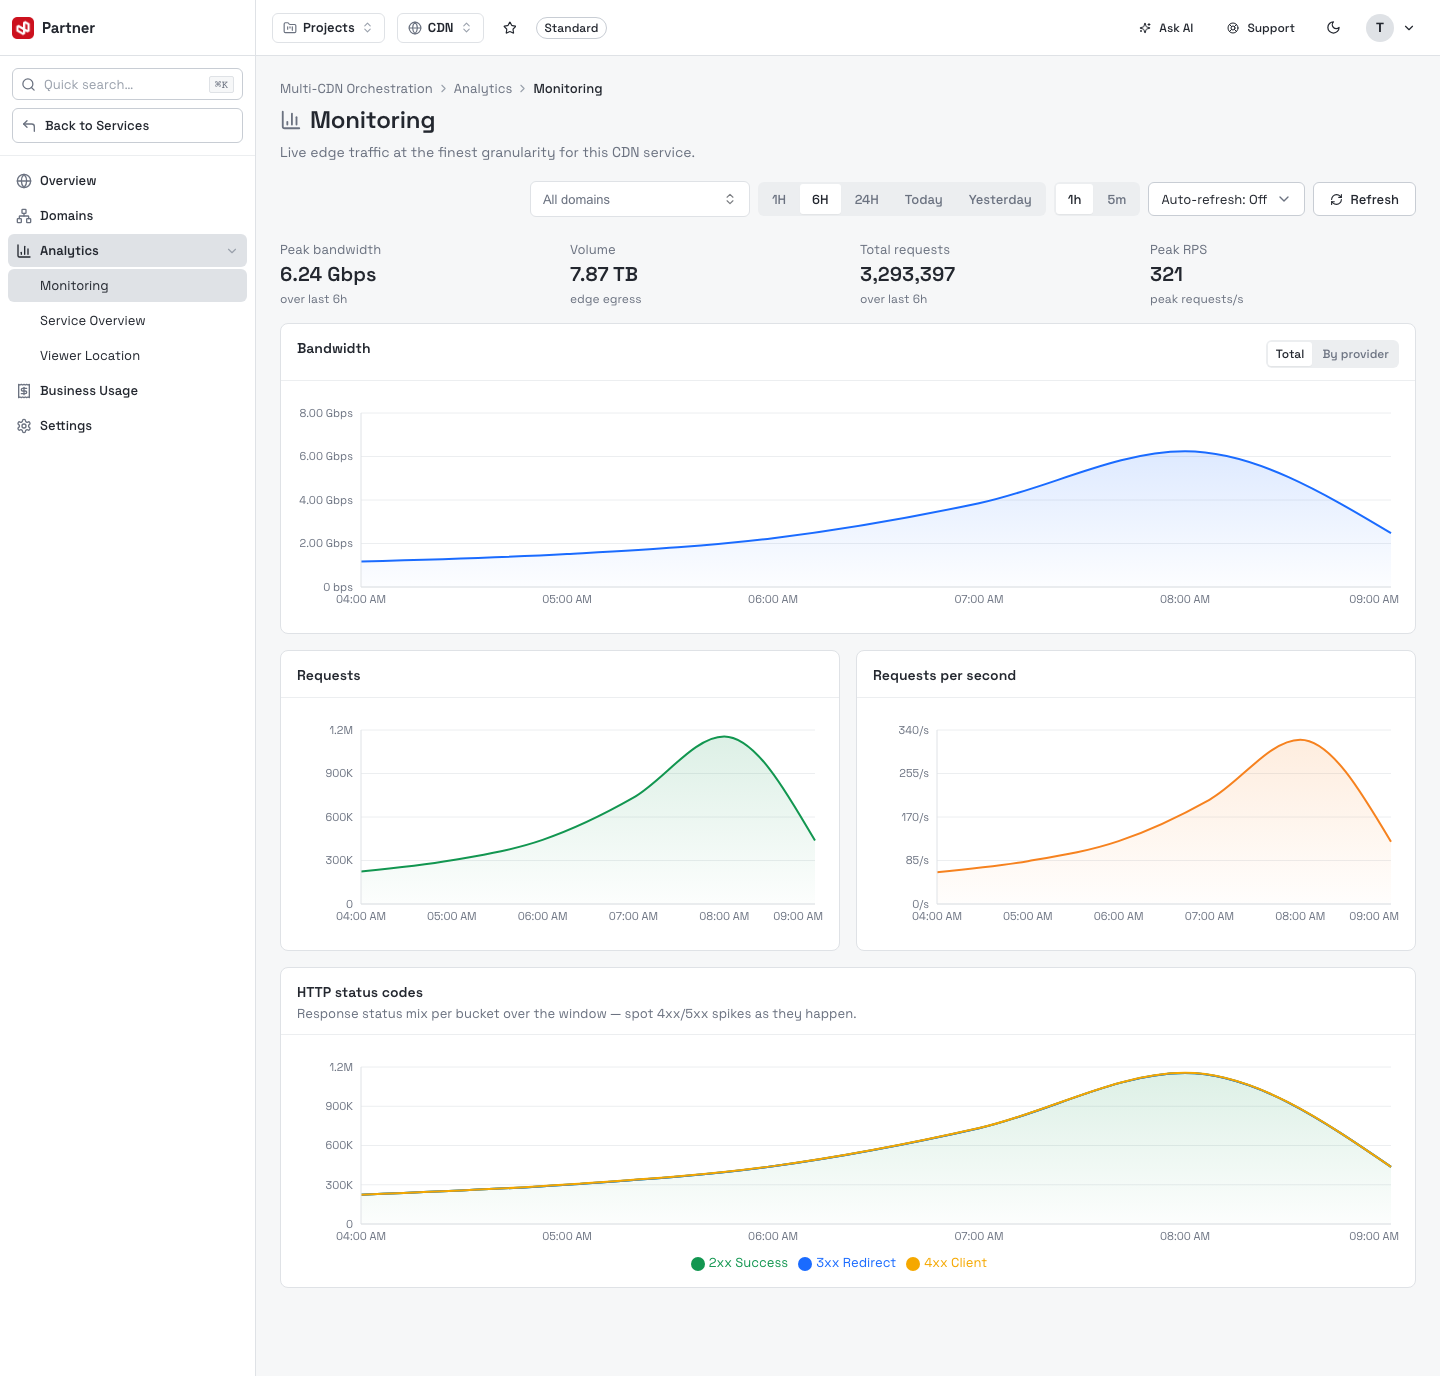
Task: Toggle dark mode moon icon
Action: (x=1333, y=28)
